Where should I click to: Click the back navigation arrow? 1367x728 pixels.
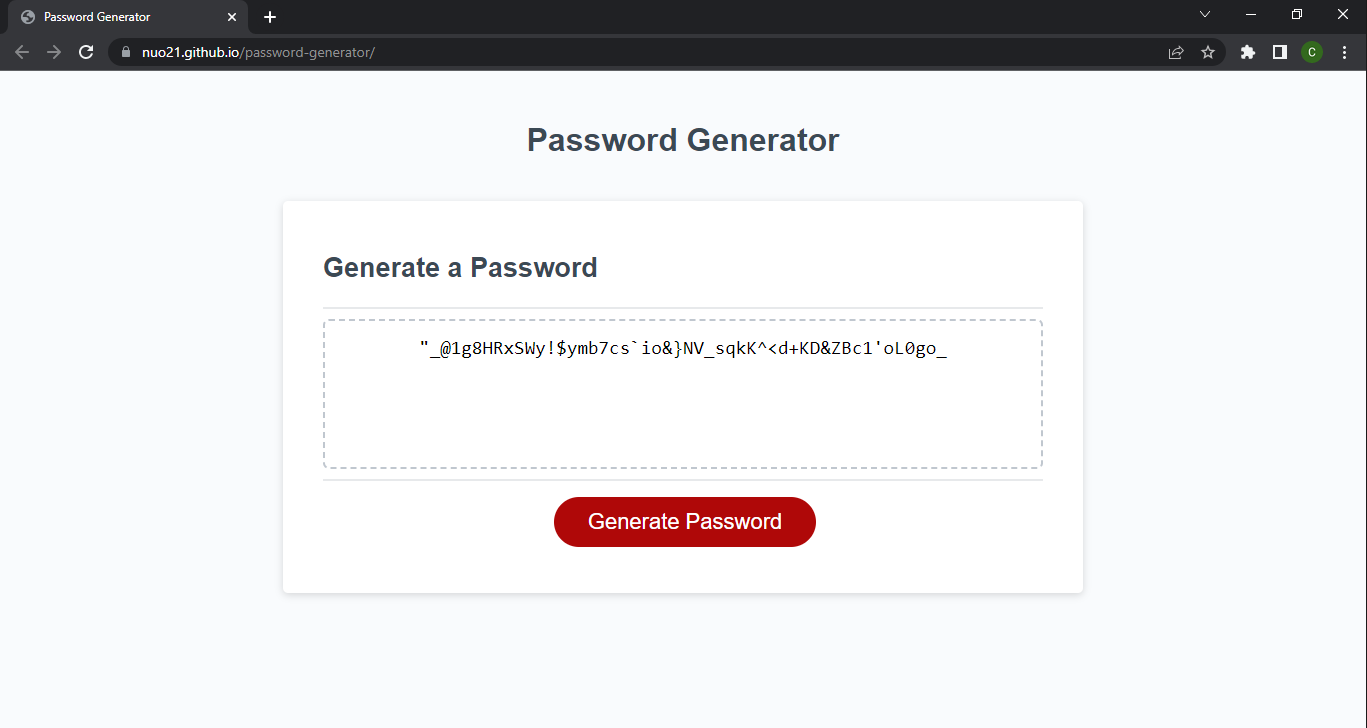(22, 52)
